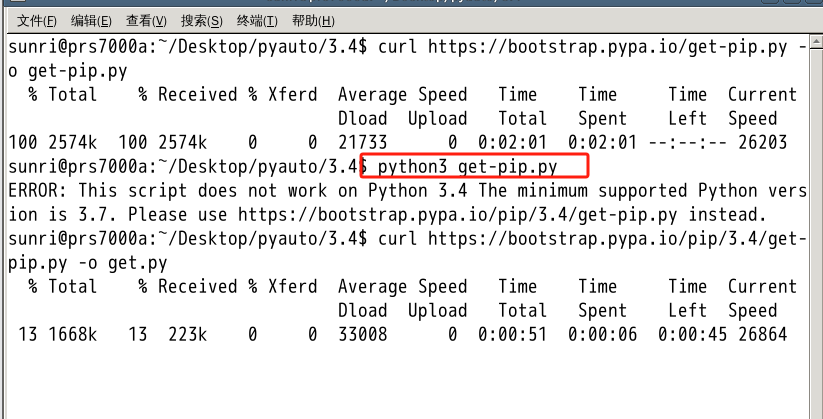Open the 帮助(H) menu

coord(312,20)
